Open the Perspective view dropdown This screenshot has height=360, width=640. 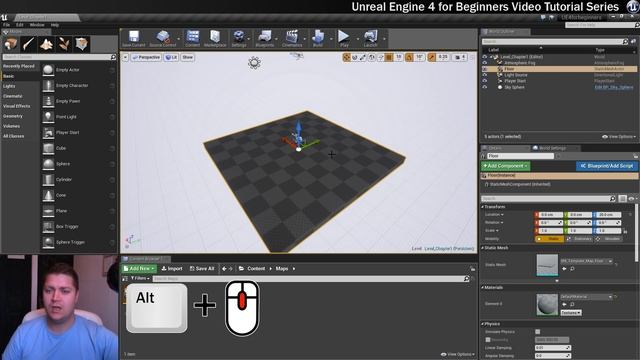(x=146, y=58)
